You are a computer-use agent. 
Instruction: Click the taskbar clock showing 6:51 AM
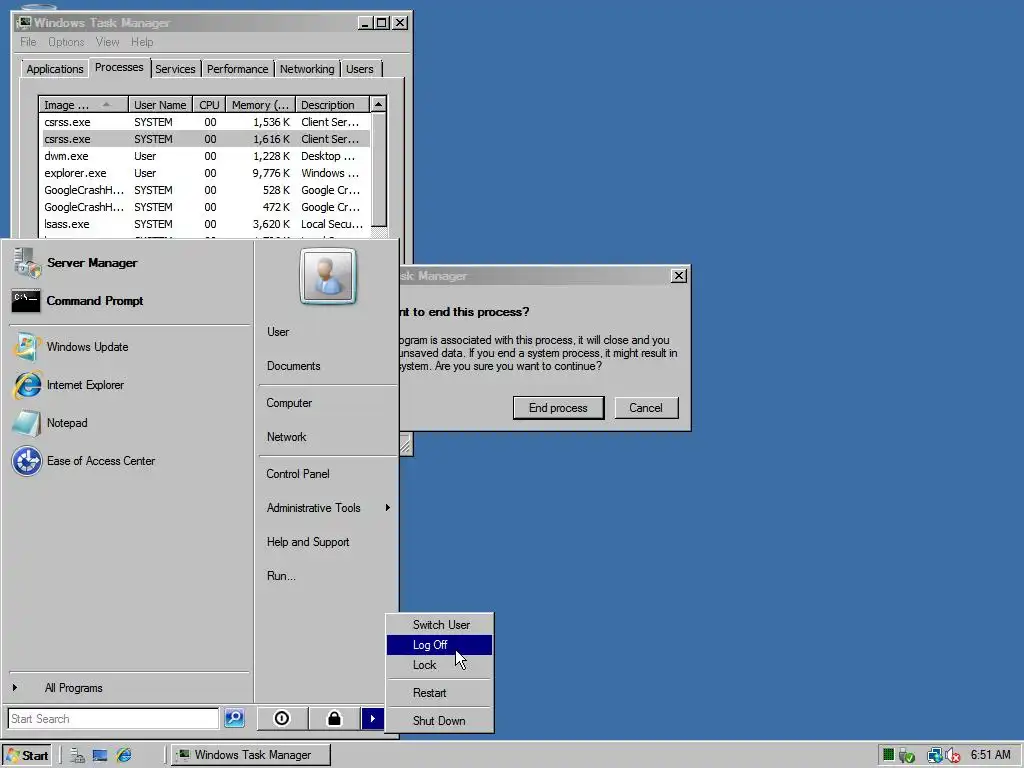point(990,755)
